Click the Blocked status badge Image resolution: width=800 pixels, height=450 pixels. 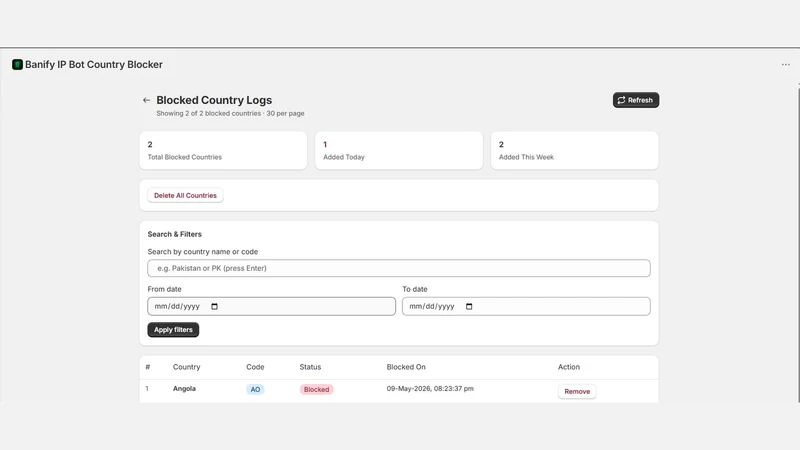(316, 389)
